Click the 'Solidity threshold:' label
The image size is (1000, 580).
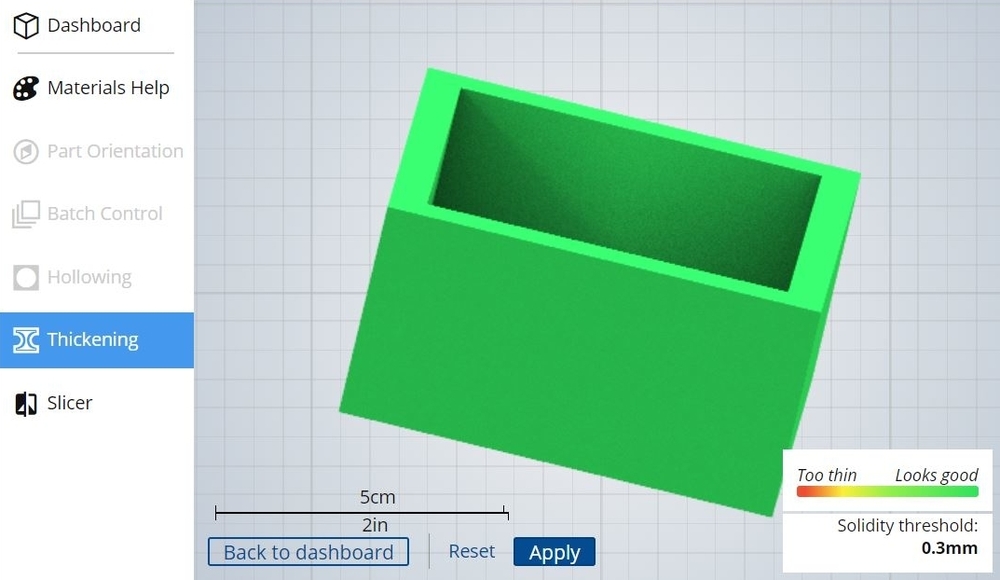click(x=907, y=526)
